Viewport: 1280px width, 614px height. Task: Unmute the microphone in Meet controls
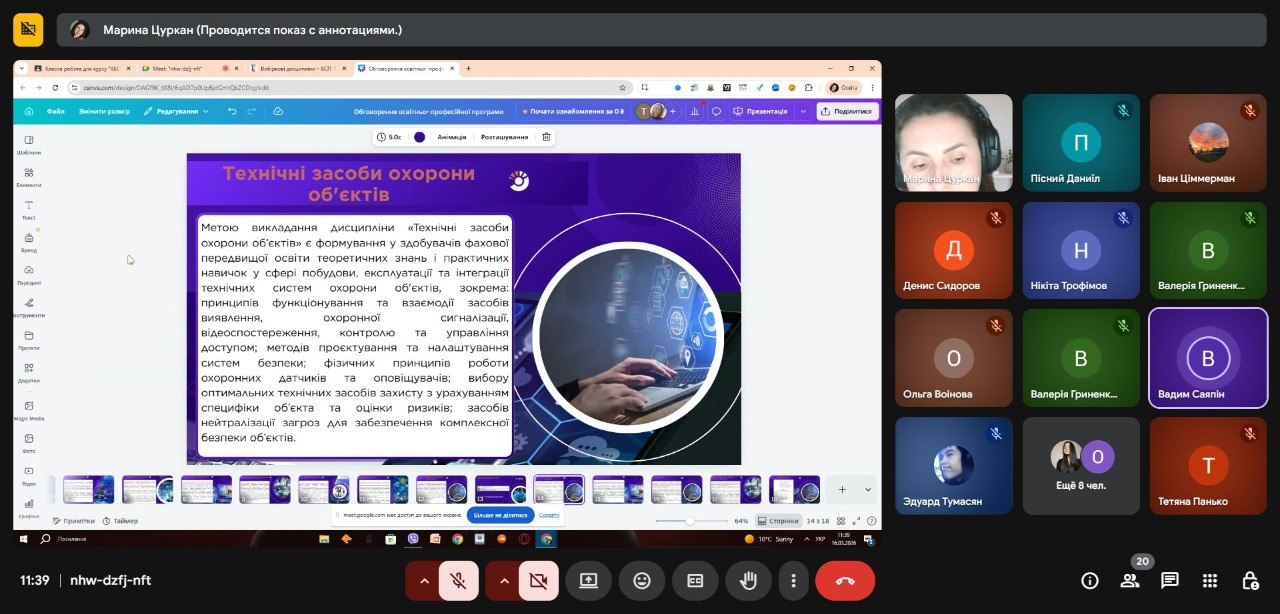click(458, 581)
